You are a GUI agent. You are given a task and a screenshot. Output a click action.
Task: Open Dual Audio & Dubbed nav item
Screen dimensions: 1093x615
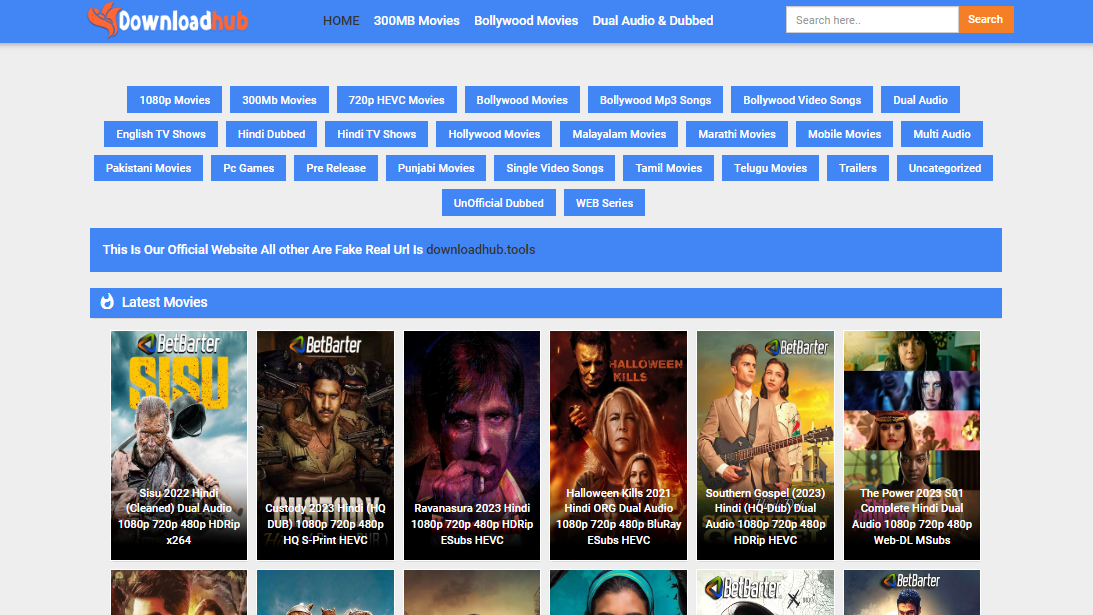pos(652,21)
